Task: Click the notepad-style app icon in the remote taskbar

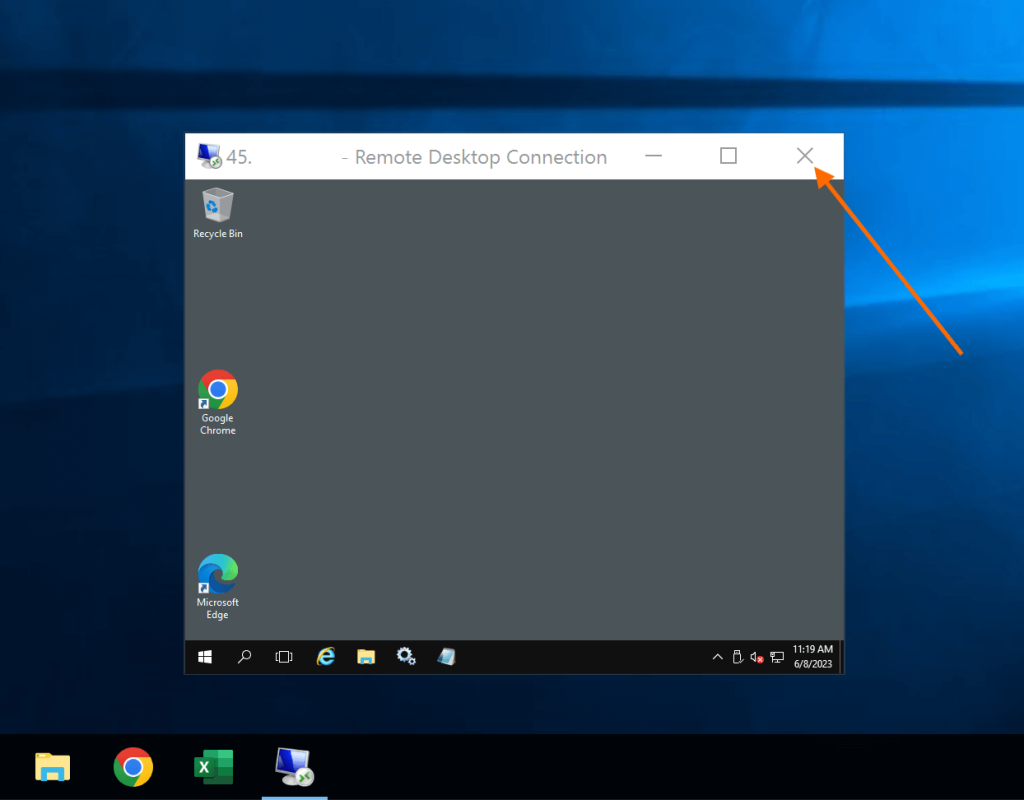Action: (447, 657)
